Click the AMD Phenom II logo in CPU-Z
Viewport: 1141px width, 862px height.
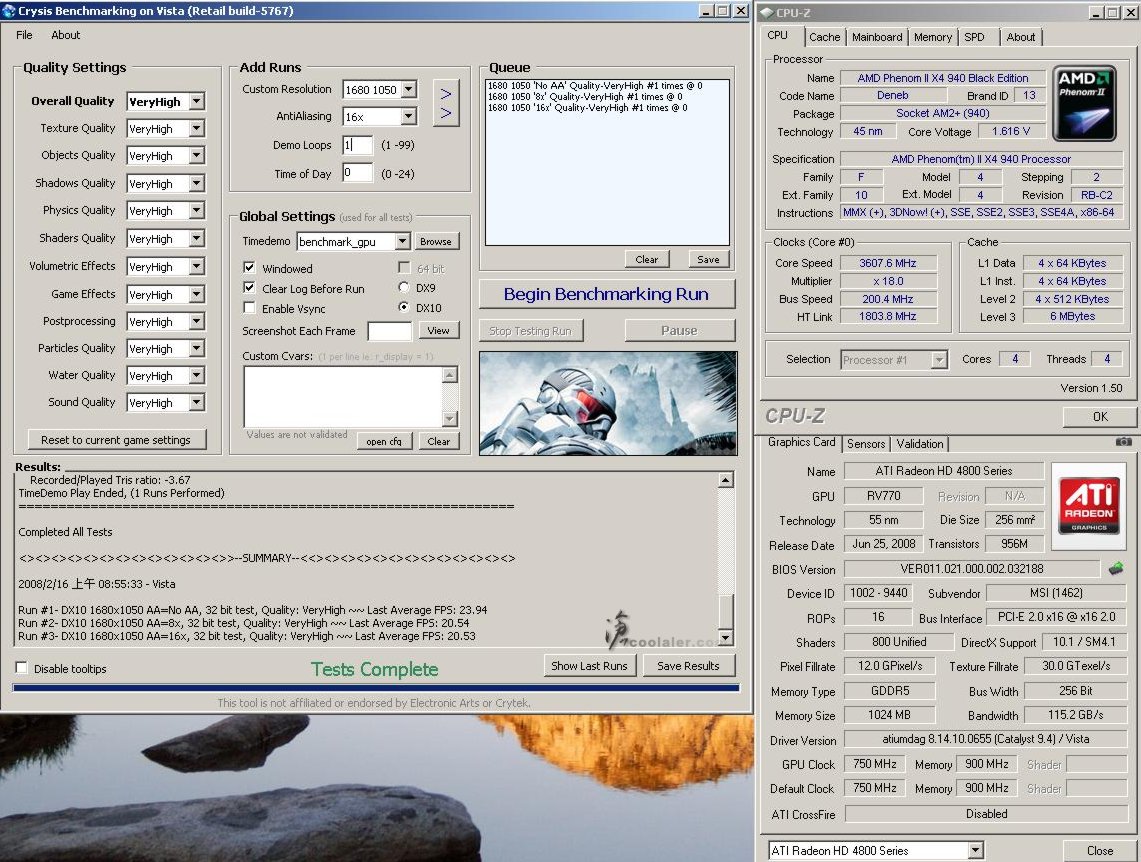point(1084,103)
